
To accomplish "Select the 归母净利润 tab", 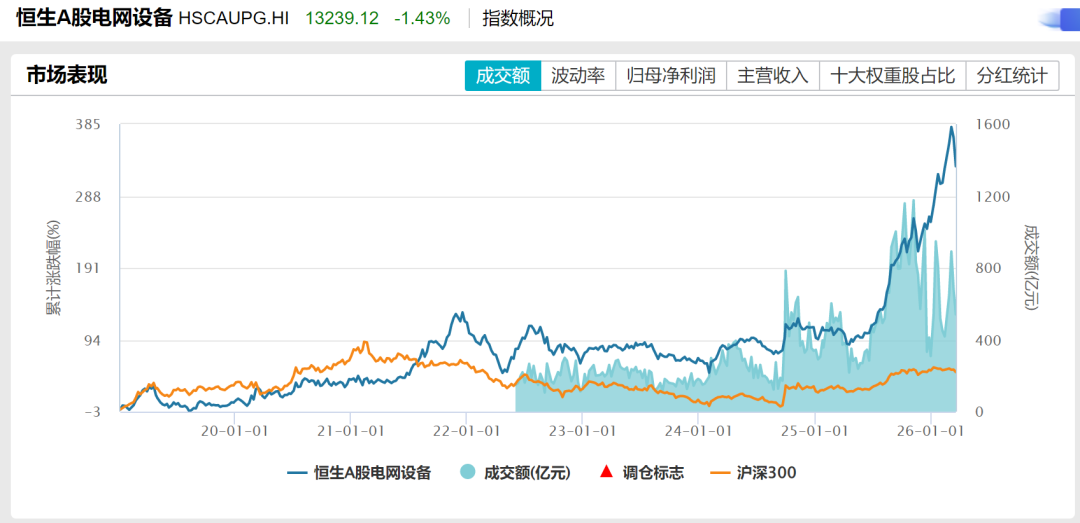I will [671, 76].
